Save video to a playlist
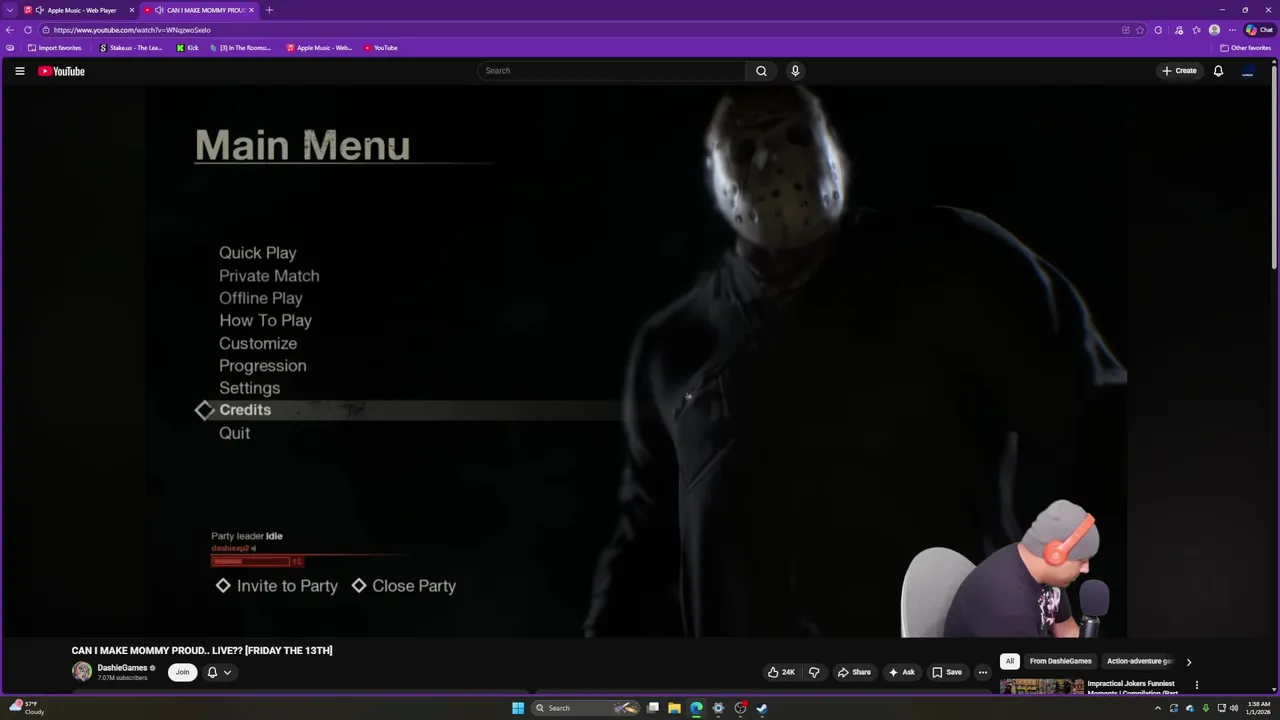Image resolution: width=1280 pixels, height=720 pixels. (x=946, y=672)
